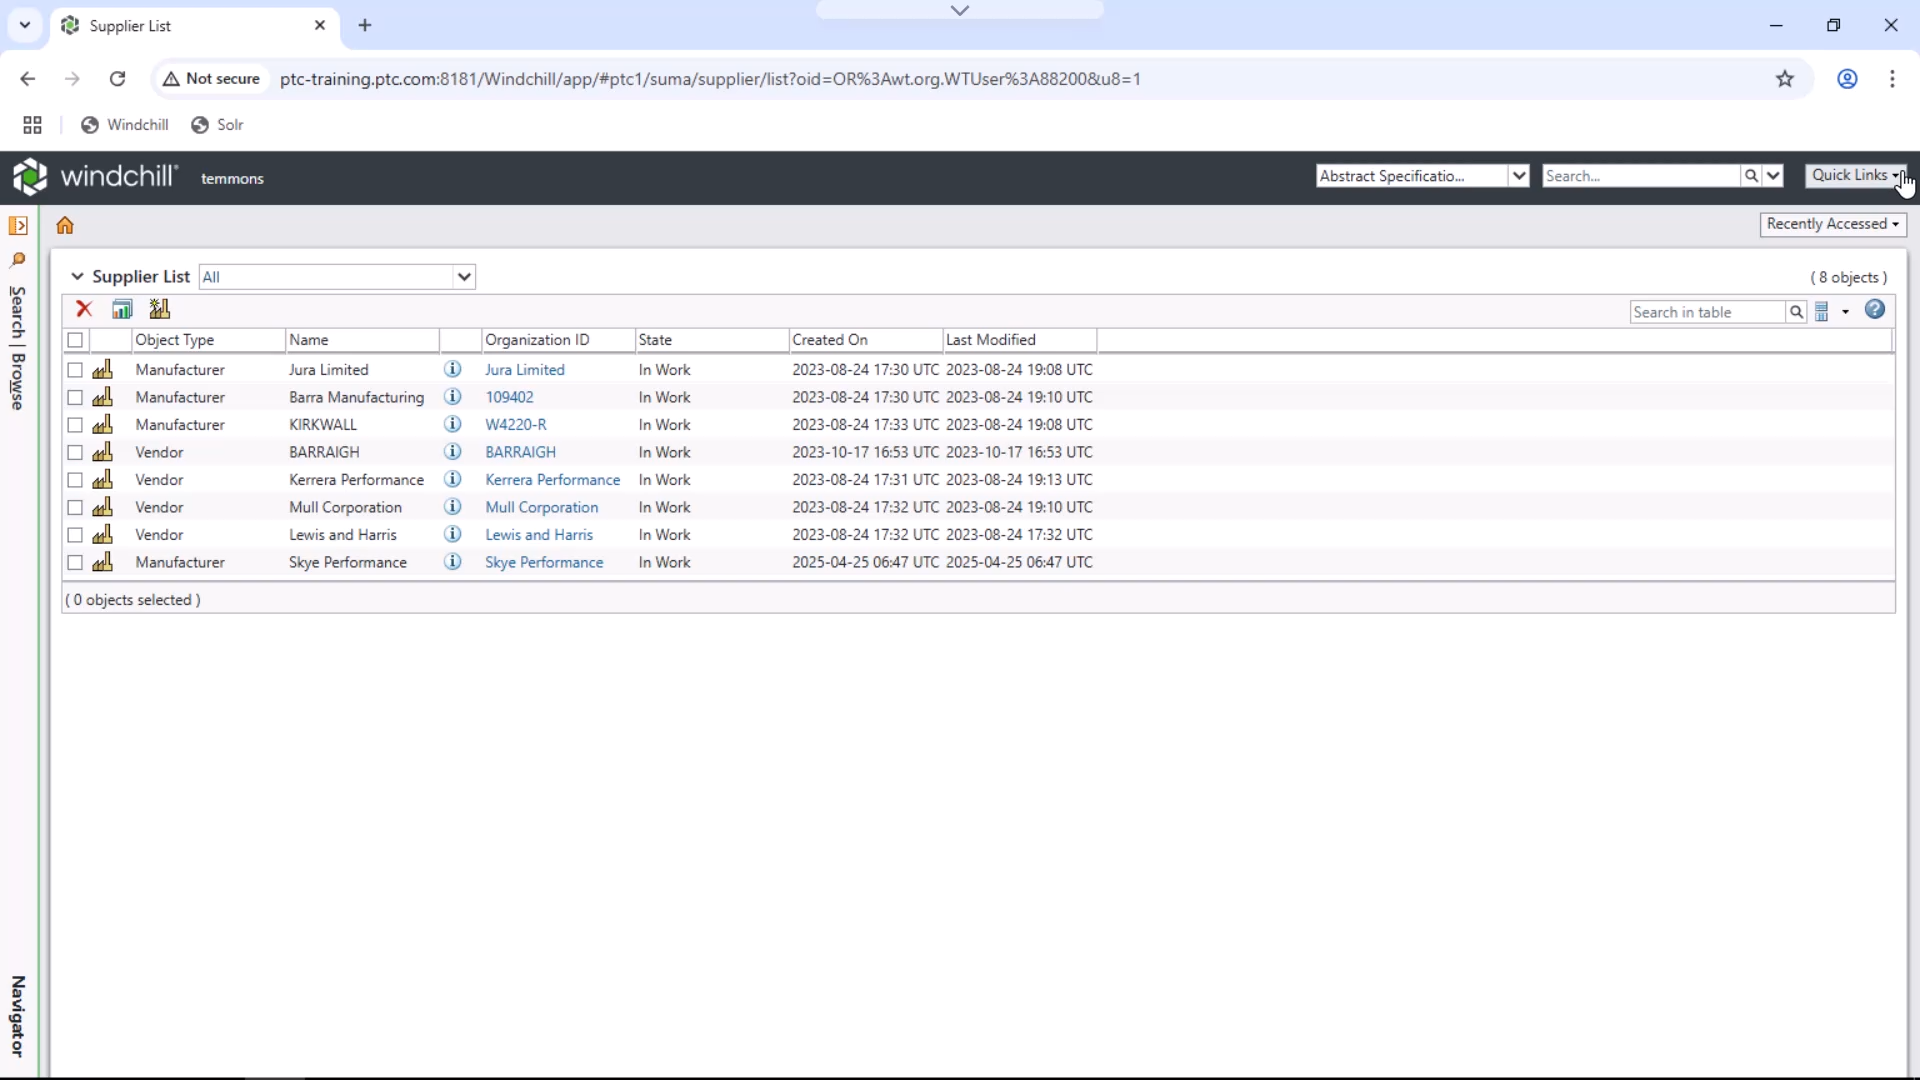Check the BARRAIGH row checkbox
The height and width of the screenshot is (1080, 1920).
(x=75, y=452)
